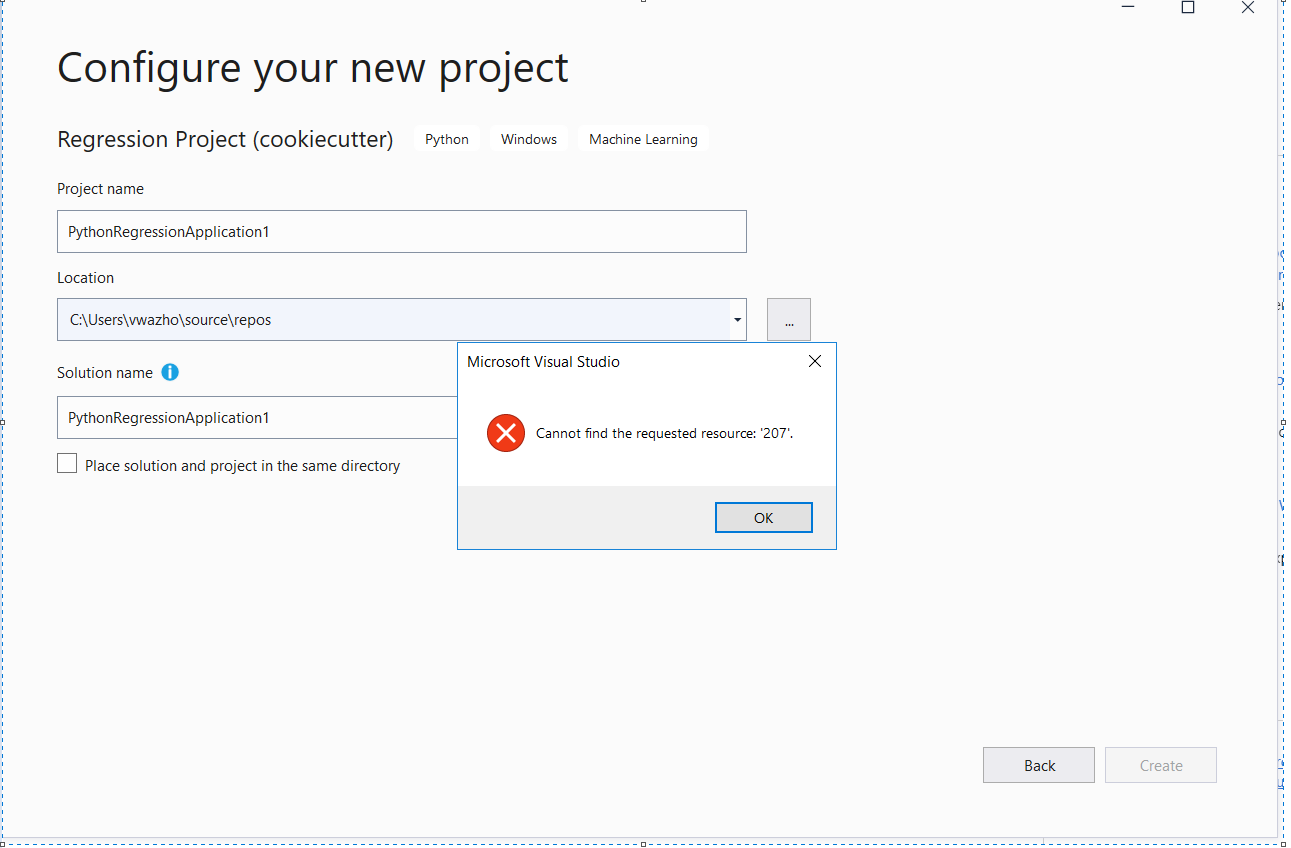Click the Solution name info icon
This screenshot has width=1291, height=848.
170,372
